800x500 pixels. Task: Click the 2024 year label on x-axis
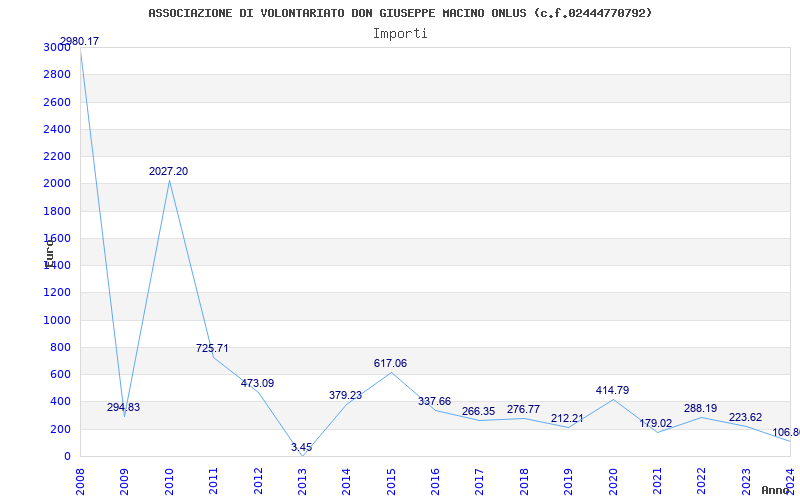[x=790, y=480]
